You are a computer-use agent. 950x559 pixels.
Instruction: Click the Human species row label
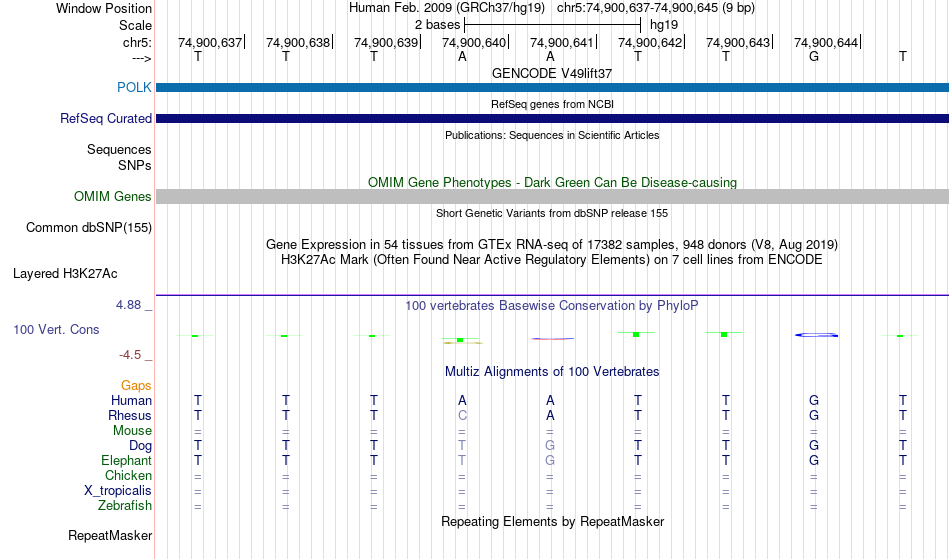click(x=131, y=400)
